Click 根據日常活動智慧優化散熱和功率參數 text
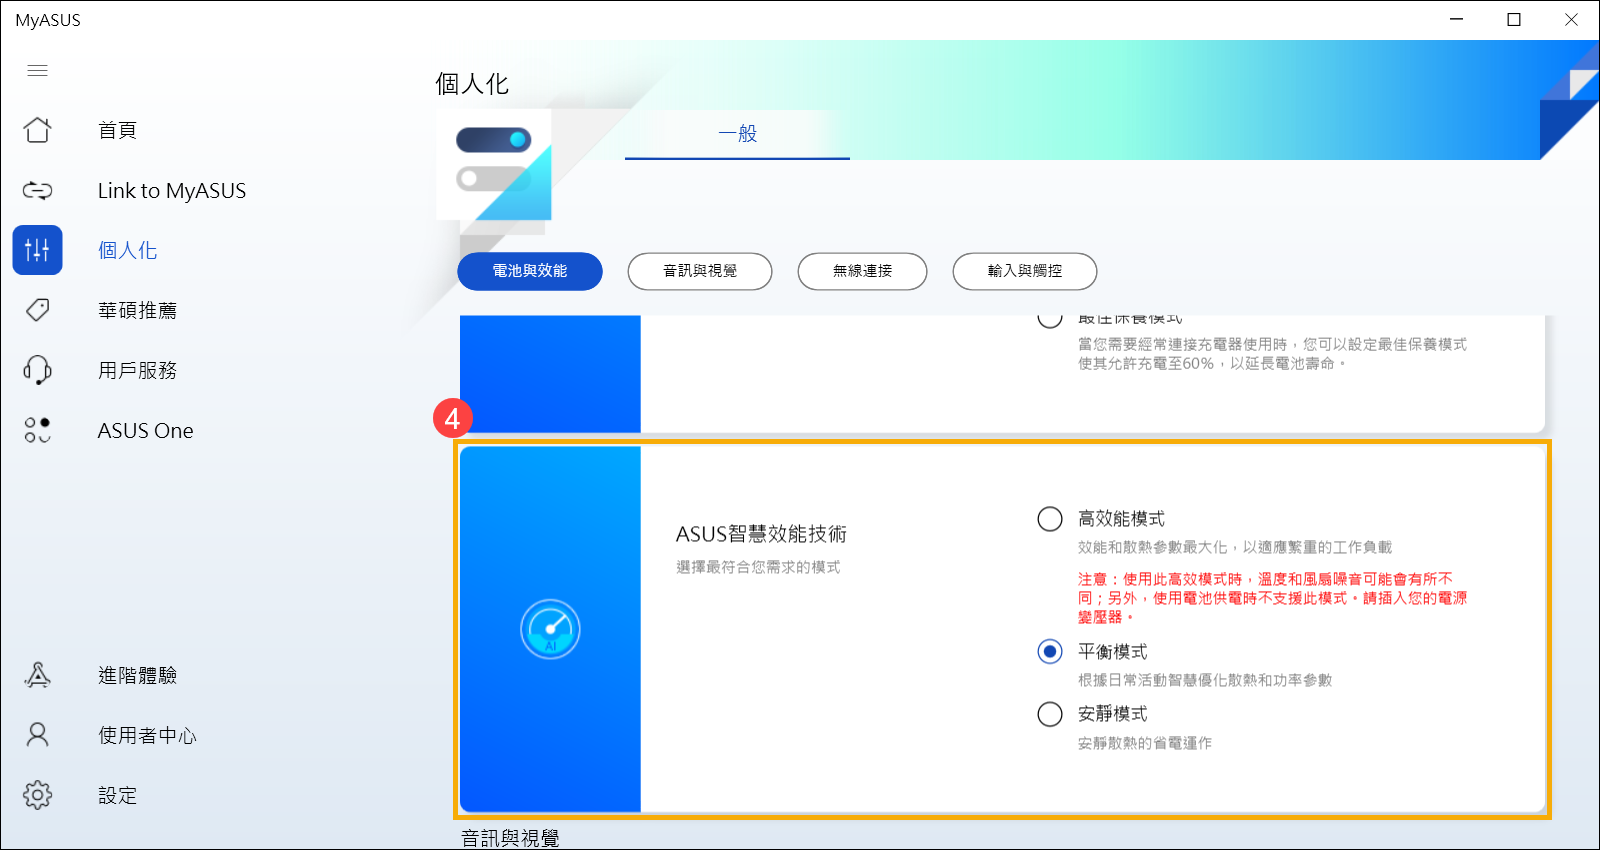The image size is (1600, 850). tap(1205, 680)
